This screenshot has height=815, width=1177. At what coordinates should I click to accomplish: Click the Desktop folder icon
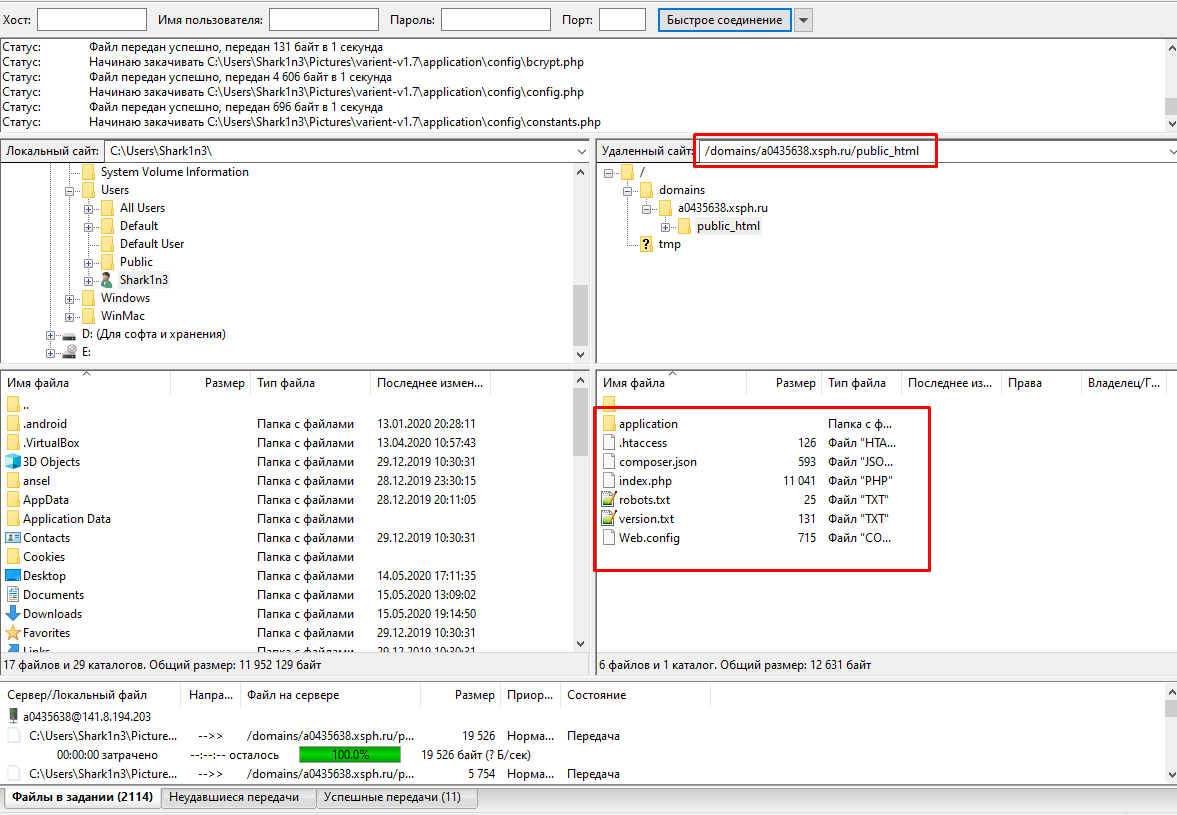coord(13,576)
